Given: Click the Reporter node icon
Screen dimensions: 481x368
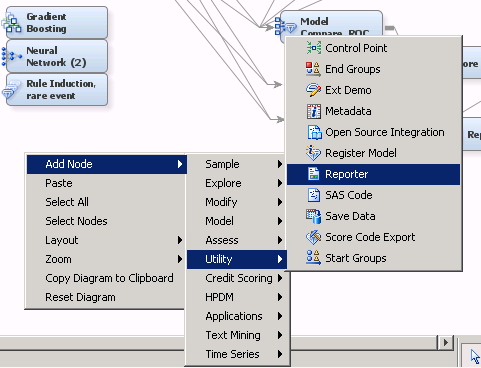Looking at the screenshot, I should click(313, 174).
